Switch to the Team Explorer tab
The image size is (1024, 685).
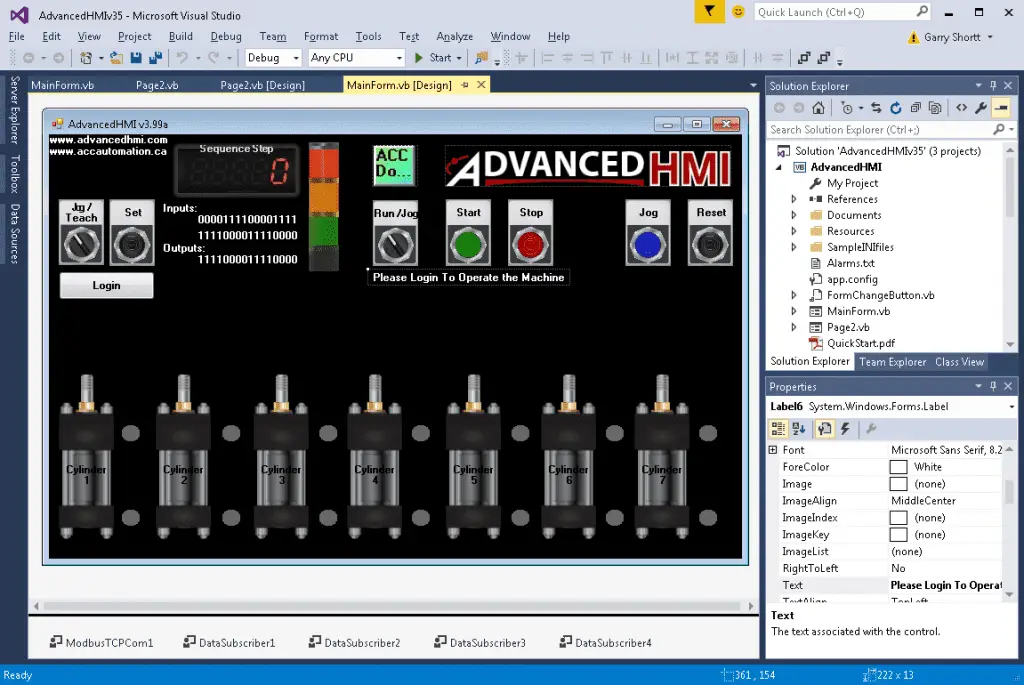click(x=892, y=362)
